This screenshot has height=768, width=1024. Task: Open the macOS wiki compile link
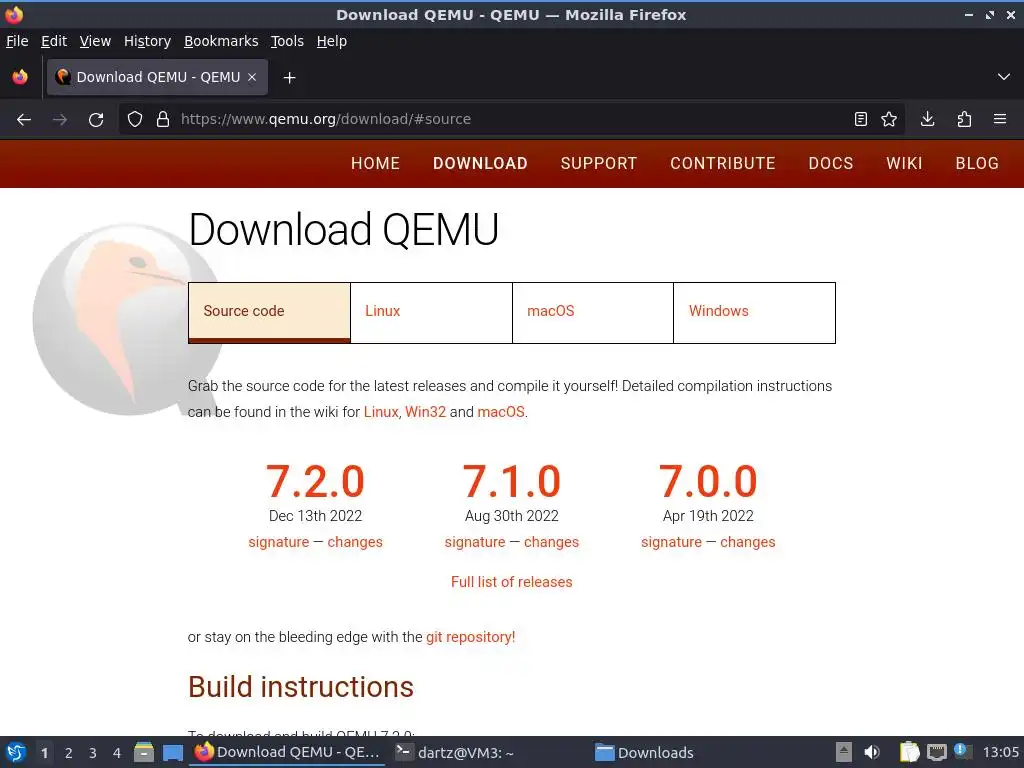[501, 412]
